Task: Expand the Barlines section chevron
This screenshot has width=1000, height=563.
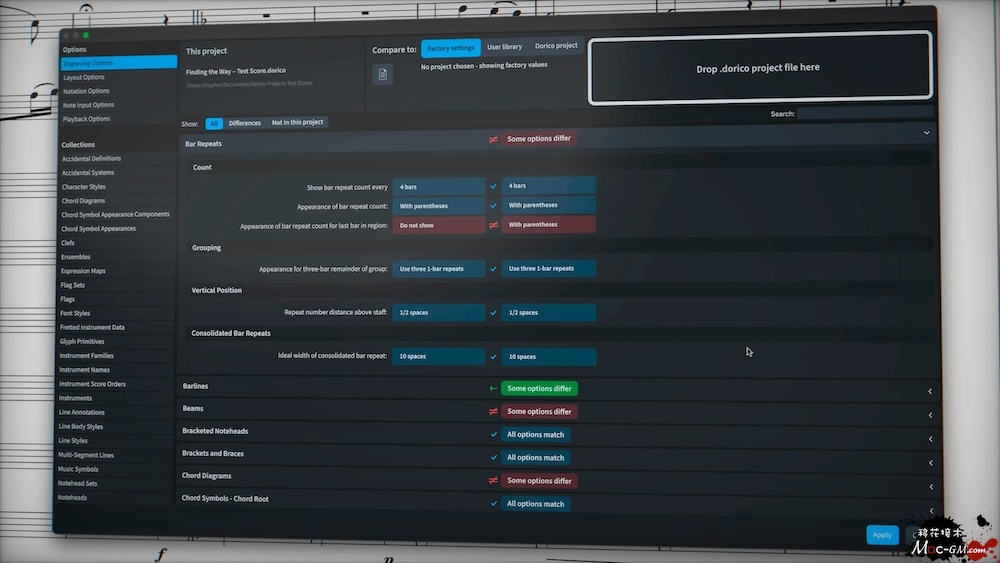Action: click(x=930, y=391)
